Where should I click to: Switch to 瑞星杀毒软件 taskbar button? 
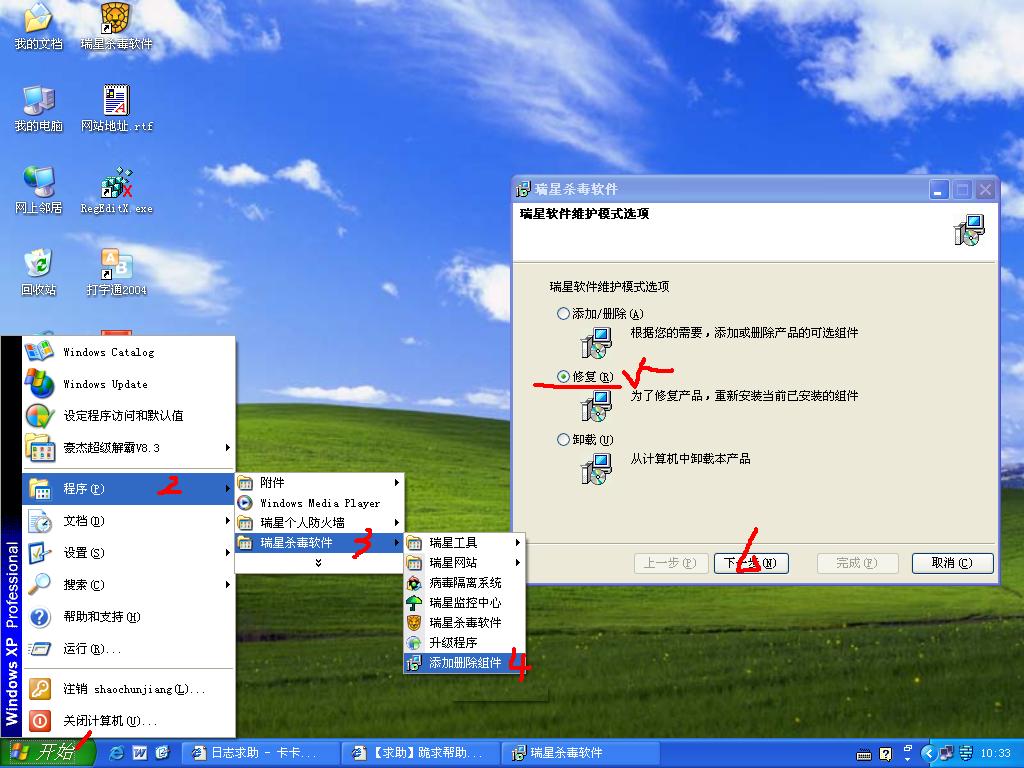581,753
